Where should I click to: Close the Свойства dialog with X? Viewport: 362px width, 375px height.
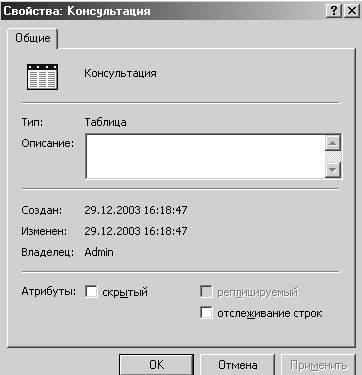(351, 11)
